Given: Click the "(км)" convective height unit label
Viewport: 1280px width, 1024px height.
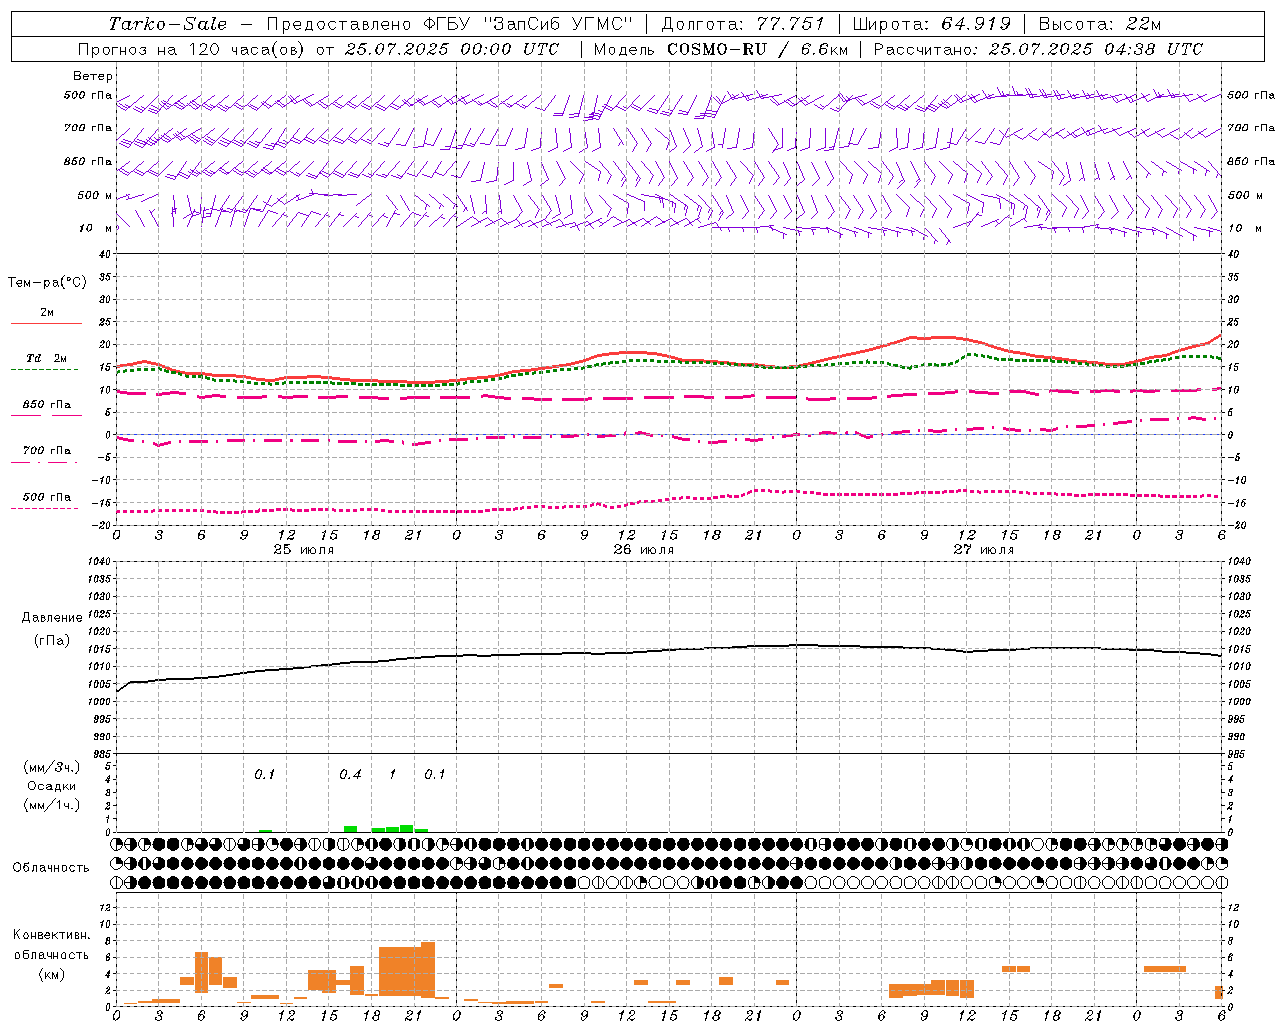Looking at the screenshot, I should pyautogui.click(x=51, y=974).
